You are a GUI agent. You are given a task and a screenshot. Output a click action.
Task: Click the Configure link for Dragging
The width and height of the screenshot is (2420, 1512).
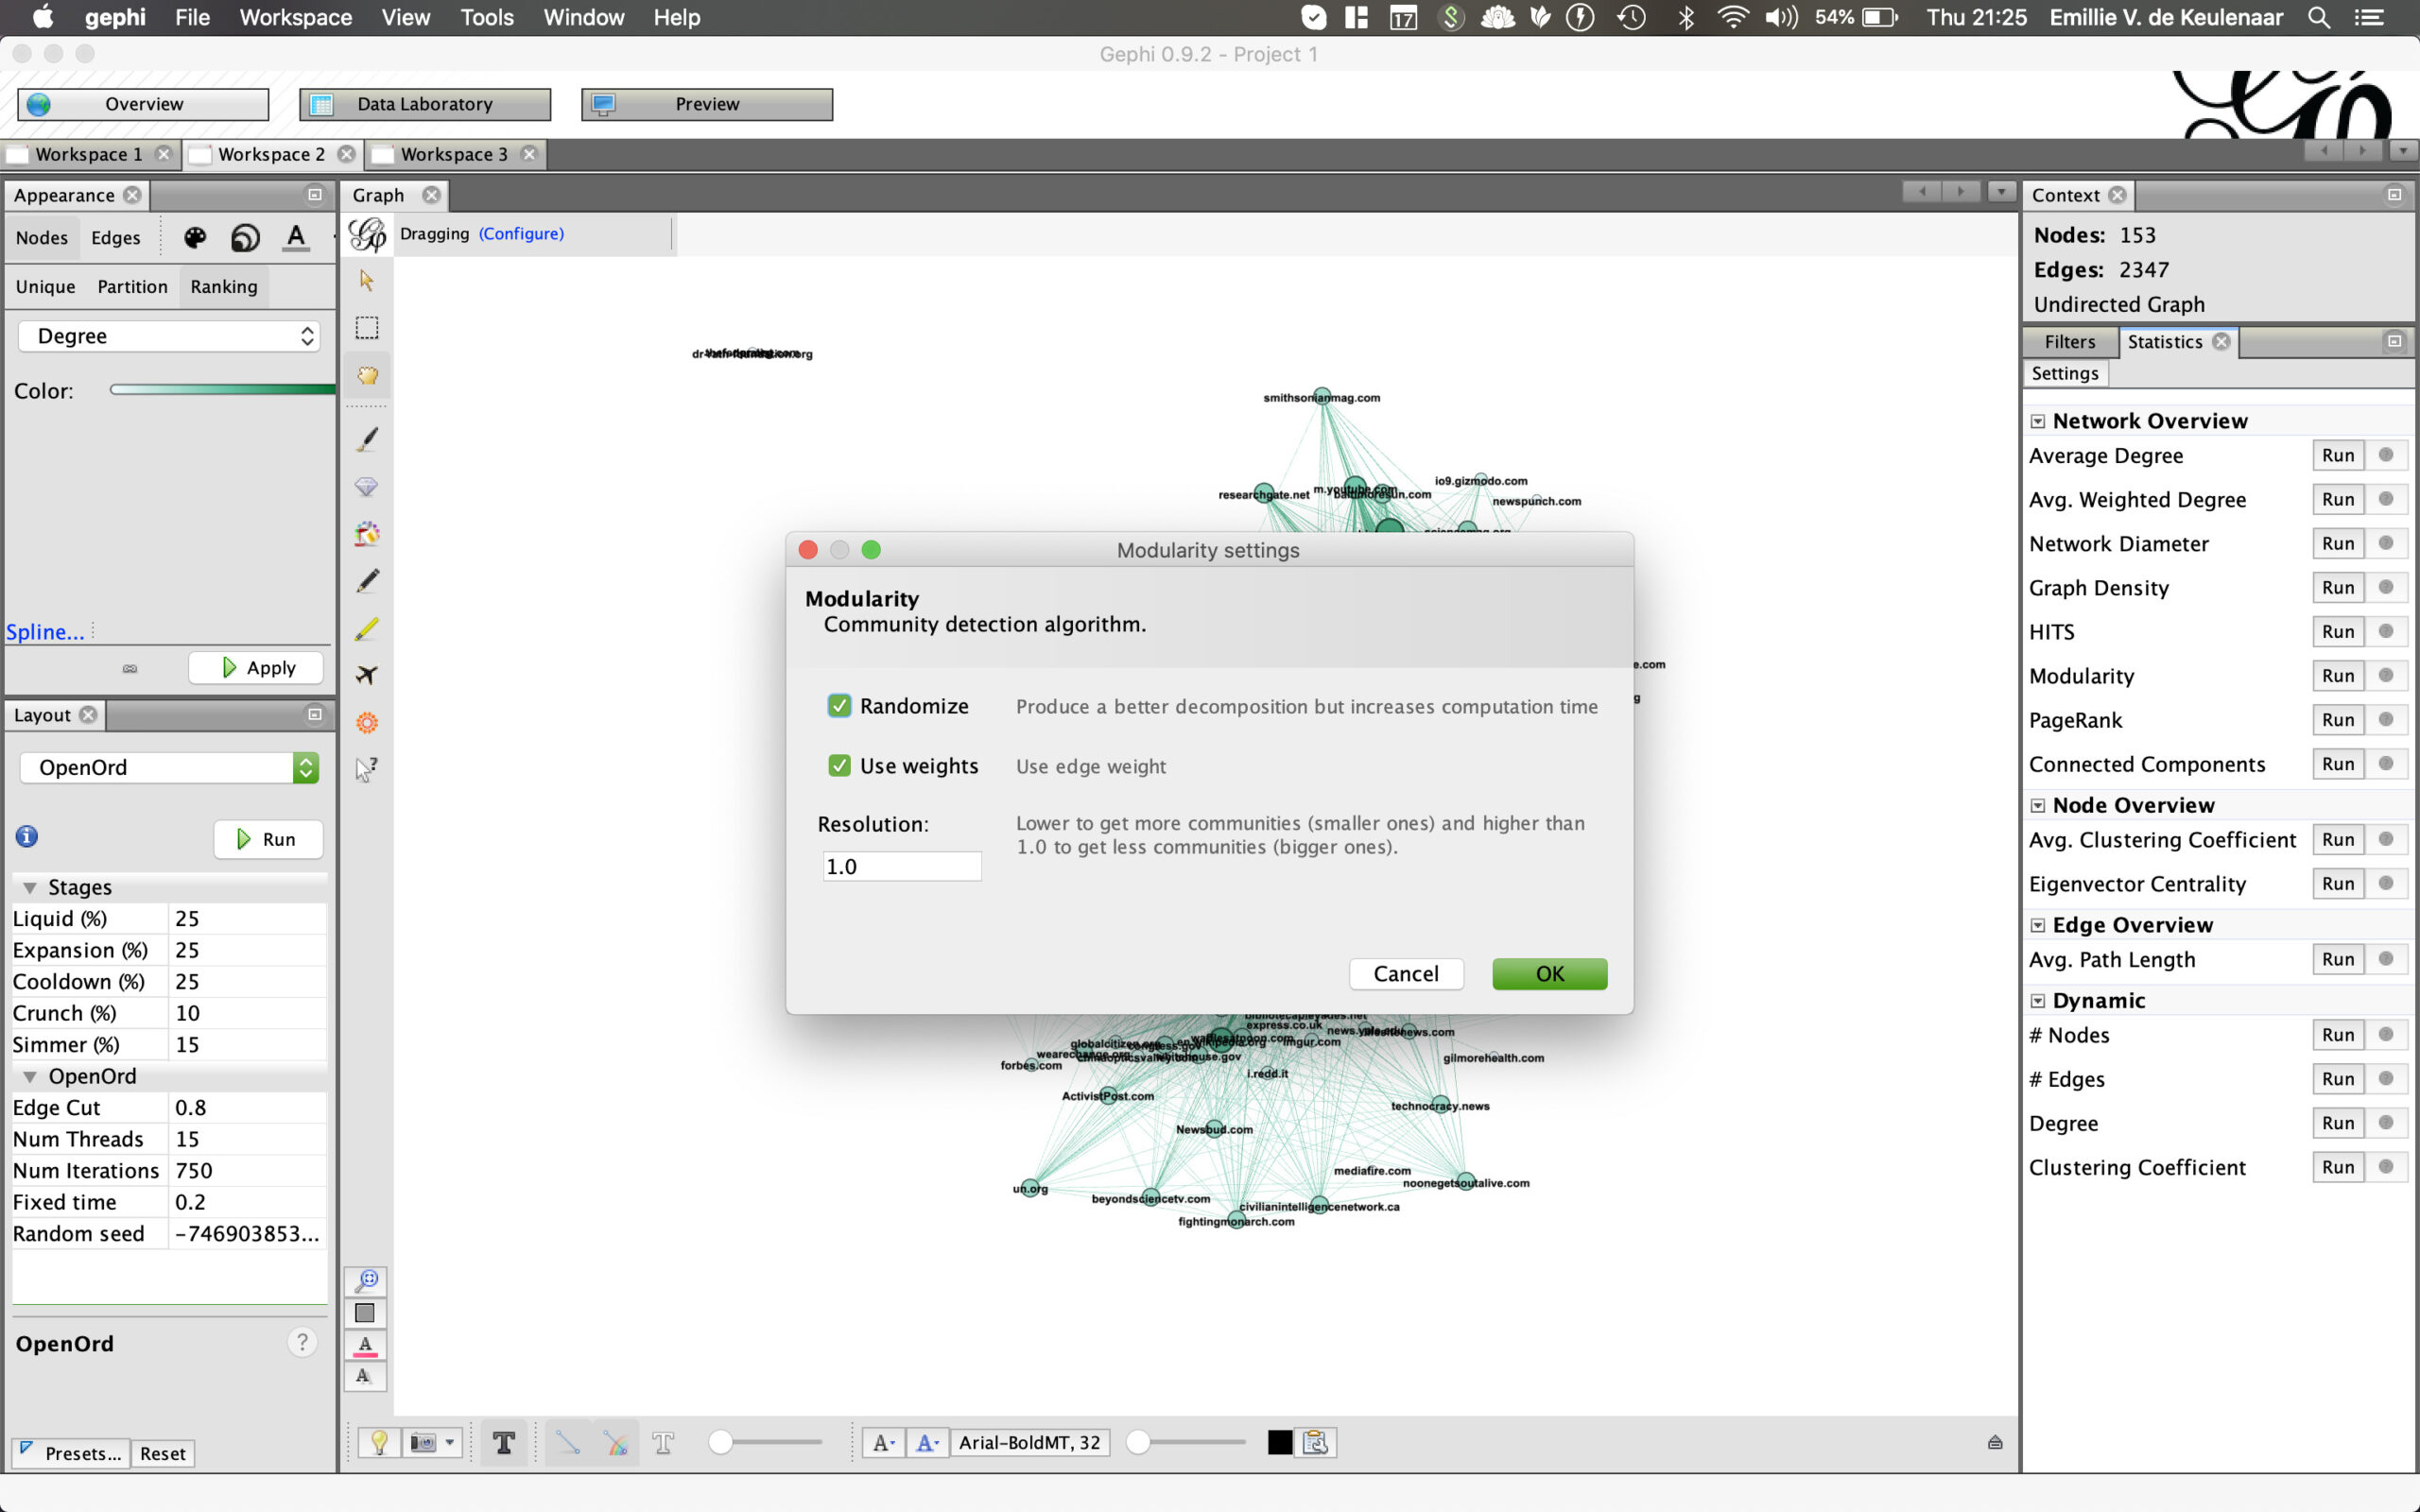pyautogui.click(x=521, y=234)
